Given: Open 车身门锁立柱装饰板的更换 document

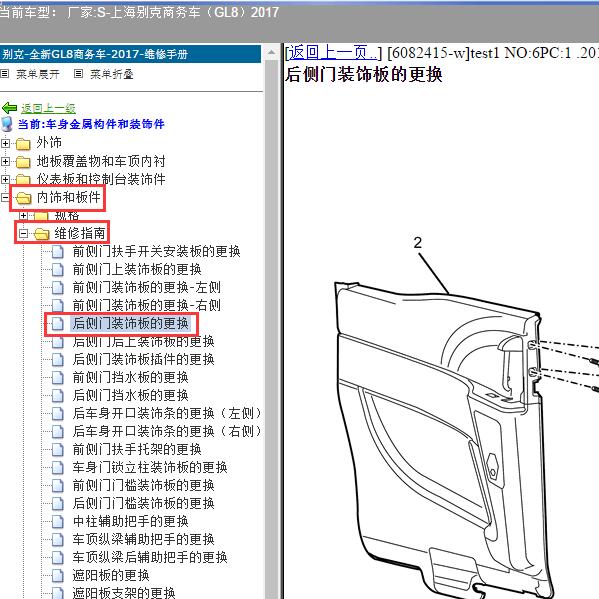Looking at the screenshot, I should point(150,467).
